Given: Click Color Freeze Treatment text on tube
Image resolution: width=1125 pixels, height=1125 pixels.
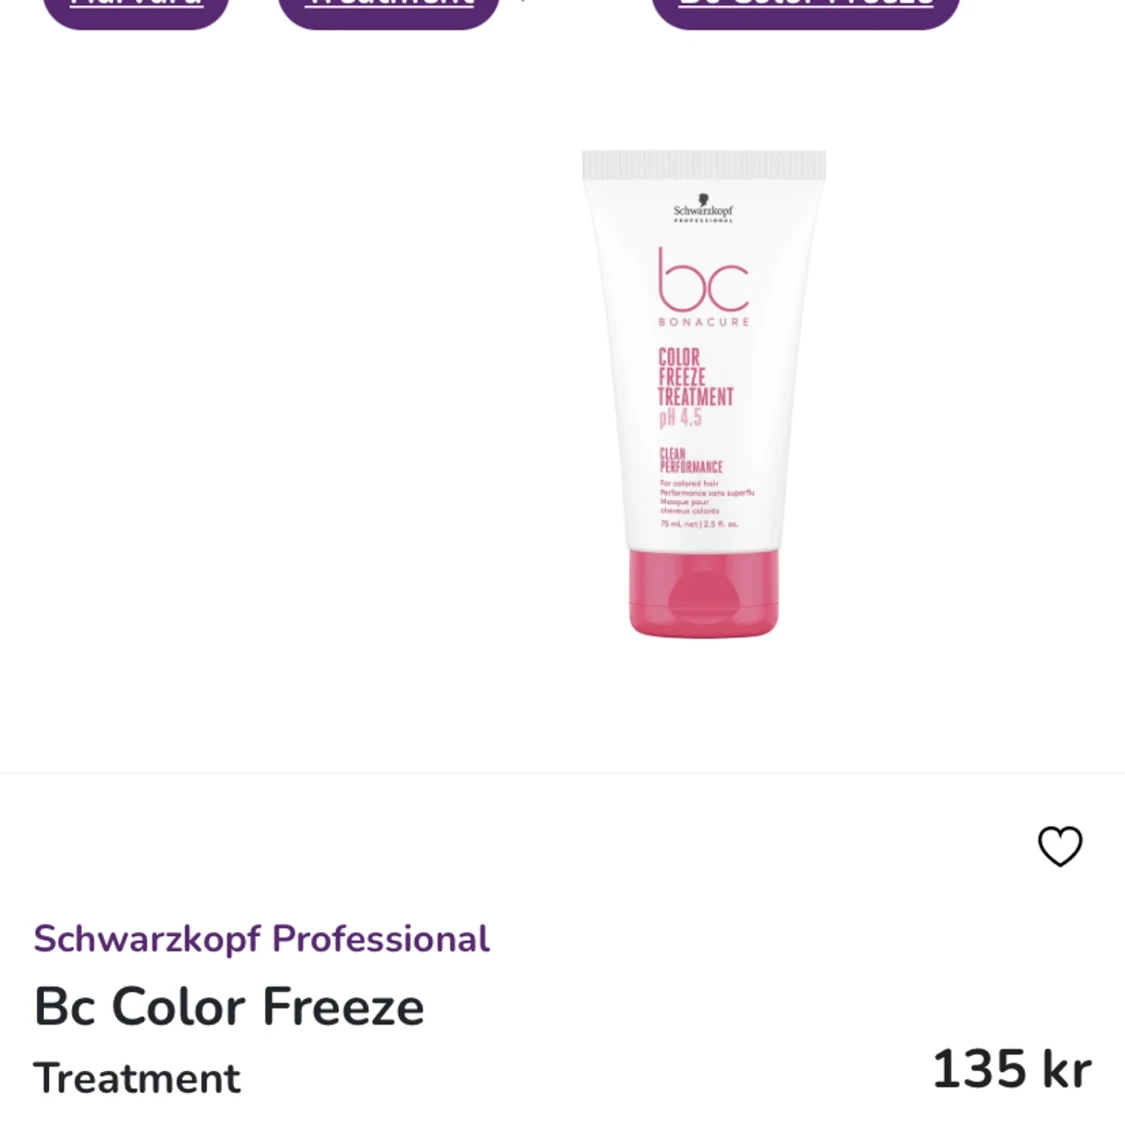Looking at the screenshot, I should pyautogui.click(x=695, y=377).
